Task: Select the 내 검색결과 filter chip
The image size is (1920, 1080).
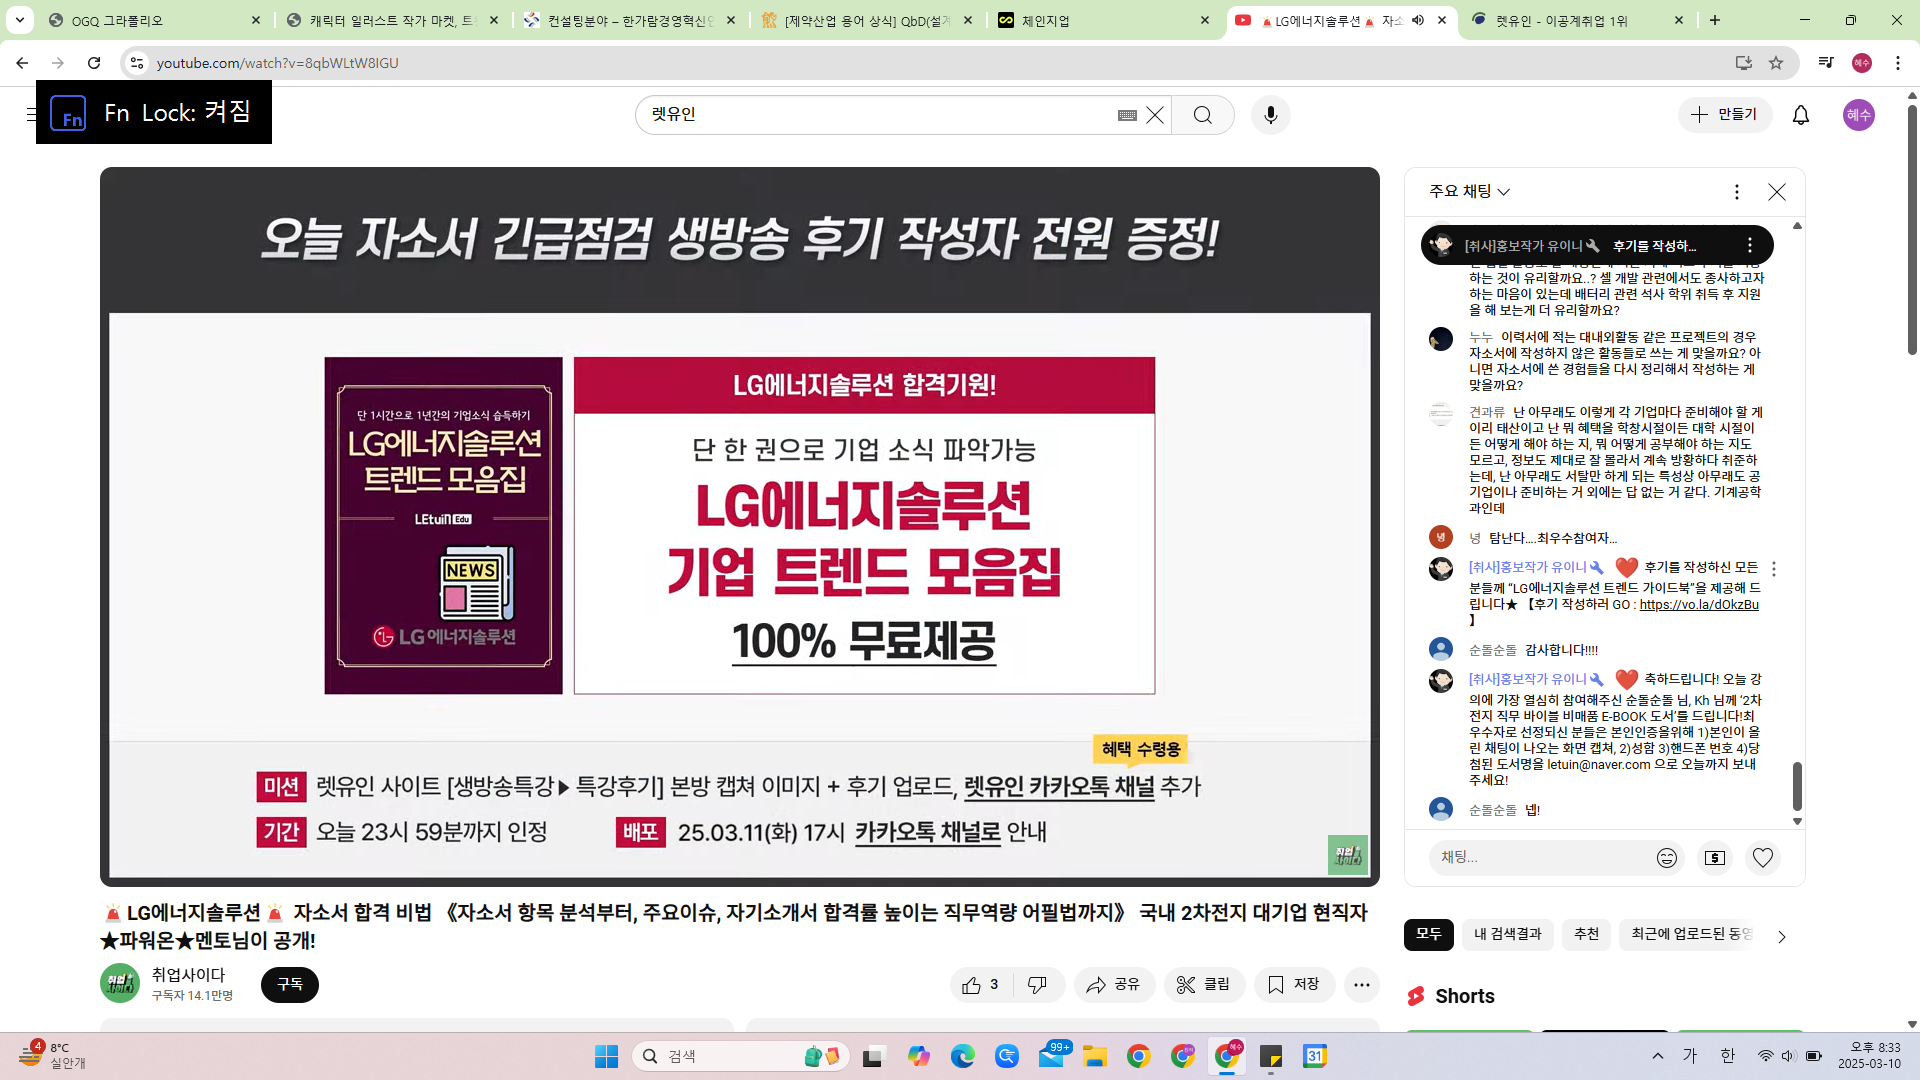Action: click(1507, 934)
